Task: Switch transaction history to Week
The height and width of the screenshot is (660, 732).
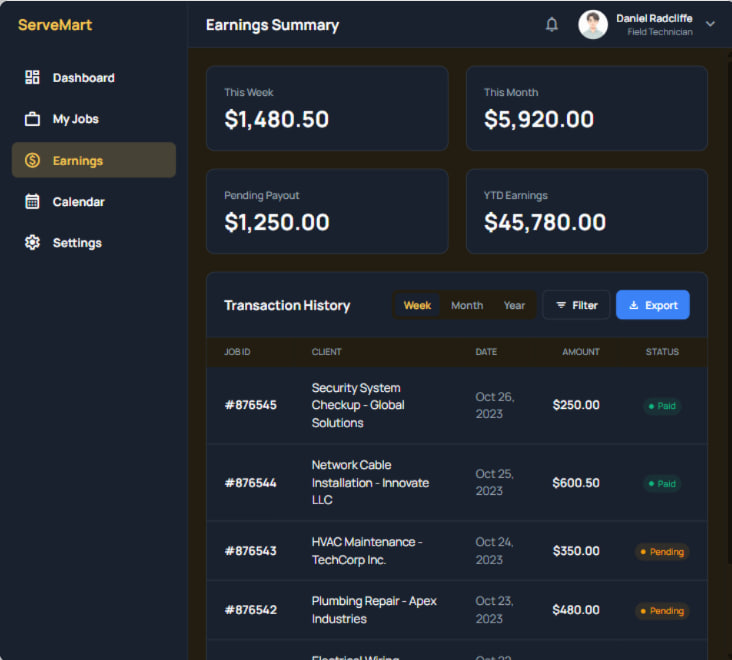Action: (417, 305)
